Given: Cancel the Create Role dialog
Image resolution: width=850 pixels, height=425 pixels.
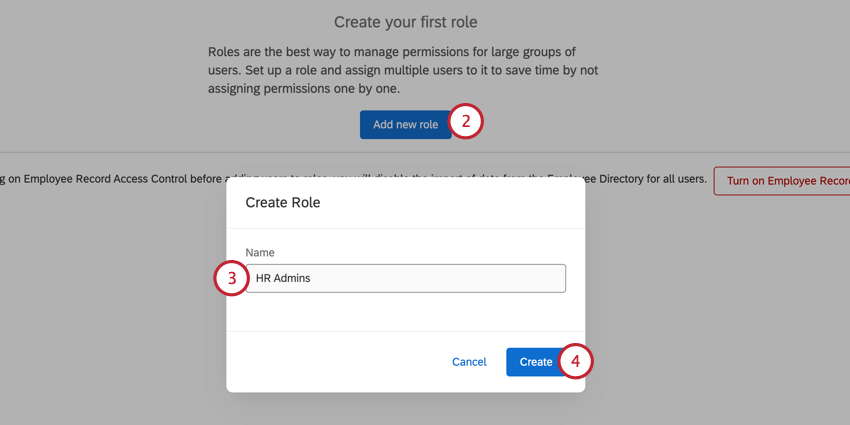Looking at the screenshot, I should 469,362.
